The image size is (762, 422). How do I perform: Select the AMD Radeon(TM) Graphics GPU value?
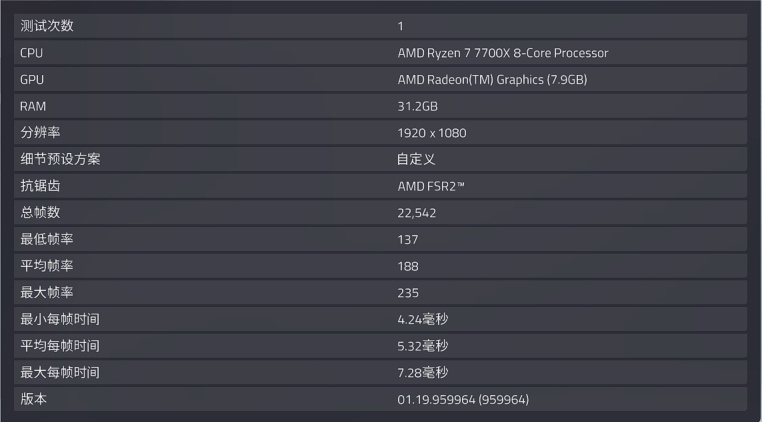click(491, 80)
